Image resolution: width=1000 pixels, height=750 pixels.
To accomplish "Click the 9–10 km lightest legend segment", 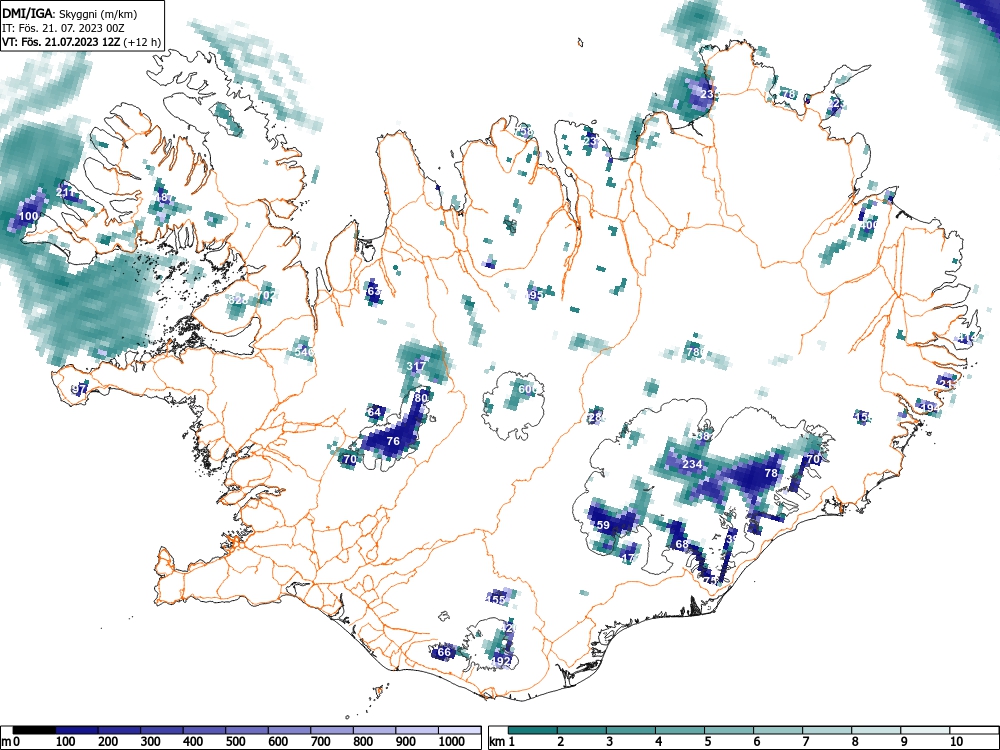I will 925,729.
